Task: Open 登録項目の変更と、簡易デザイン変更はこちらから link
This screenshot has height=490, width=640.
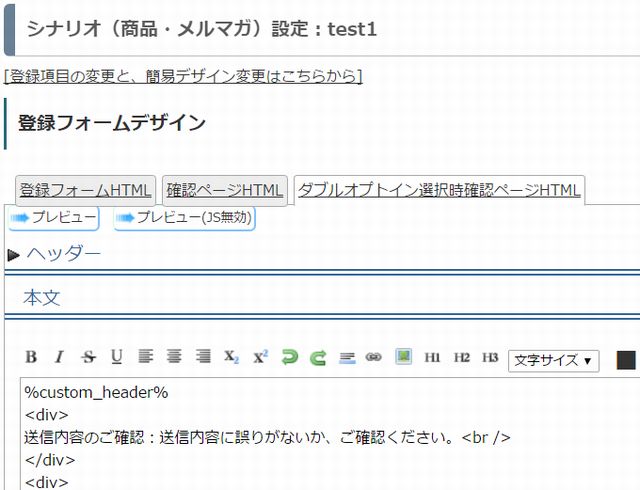Action: [x=183, y=76]
